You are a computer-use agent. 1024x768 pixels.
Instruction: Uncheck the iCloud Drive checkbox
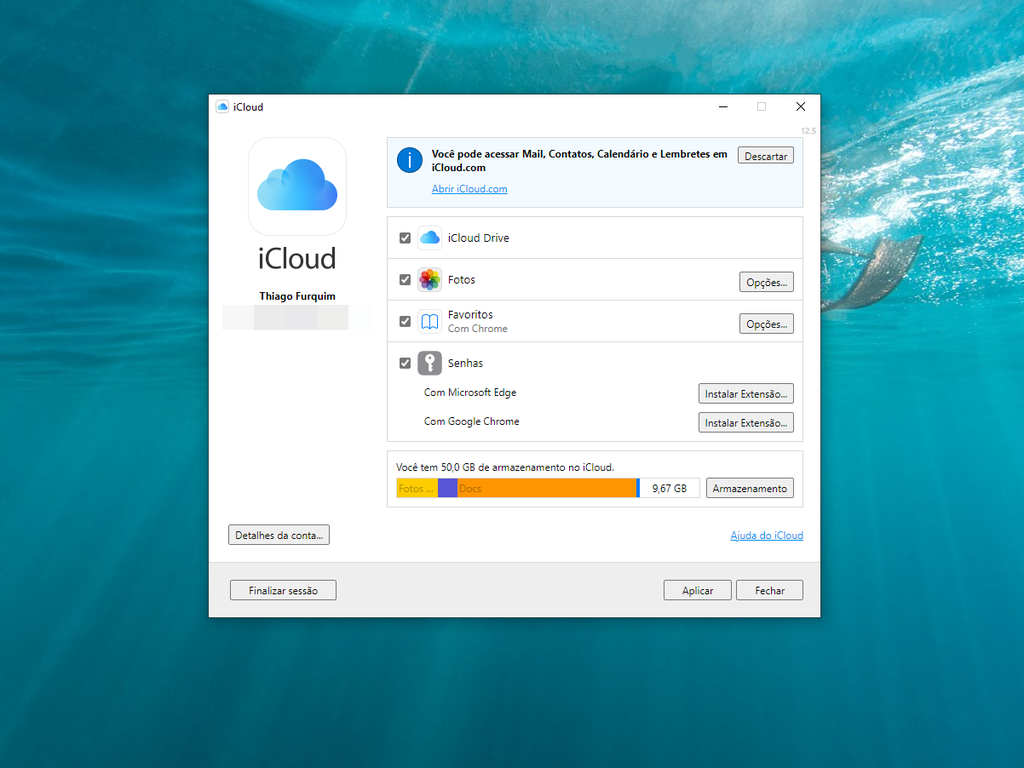405,238
